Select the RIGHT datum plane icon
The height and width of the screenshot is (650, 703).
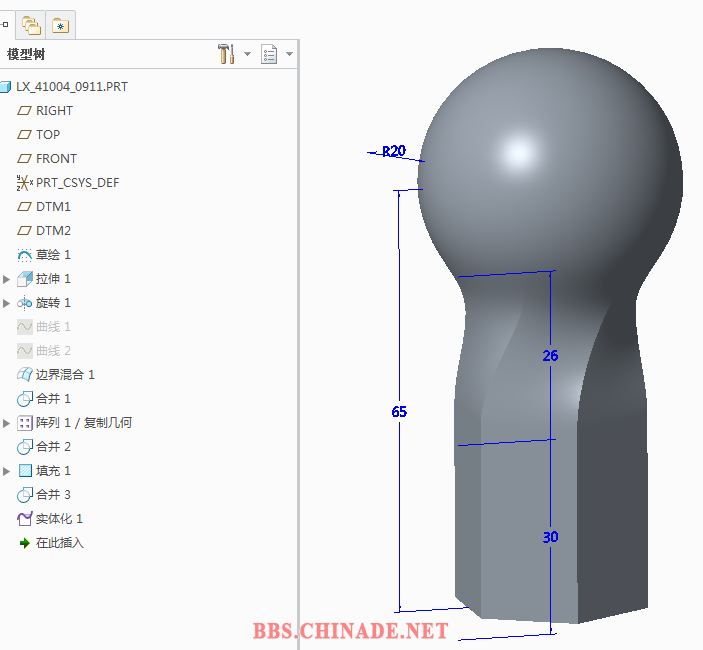click(x=25, y=111)
